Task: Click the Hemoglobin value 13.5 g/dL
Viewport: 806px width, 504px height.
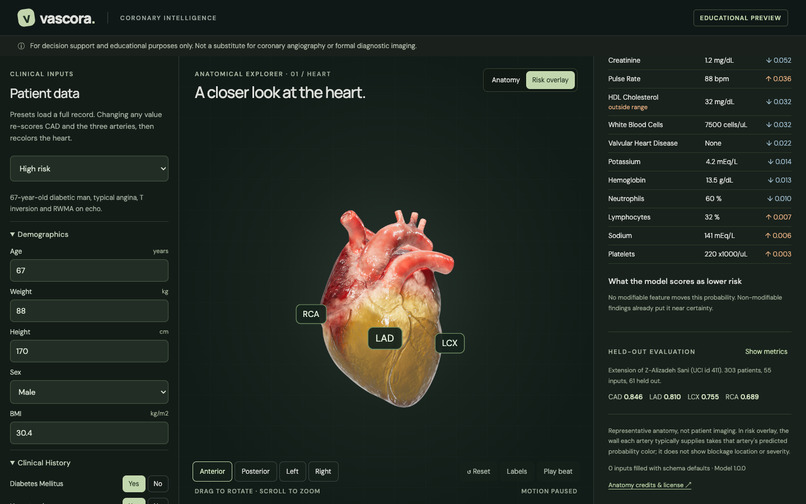Action: pos(719,180)
